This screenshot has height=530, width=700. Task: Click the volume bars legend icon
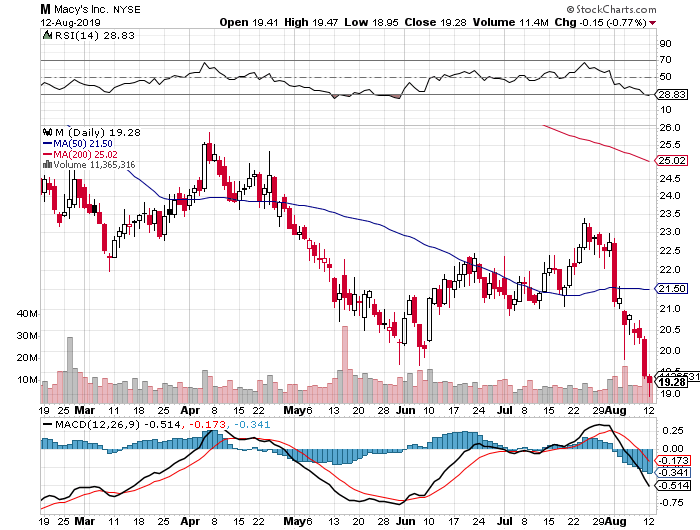point(47,164)
